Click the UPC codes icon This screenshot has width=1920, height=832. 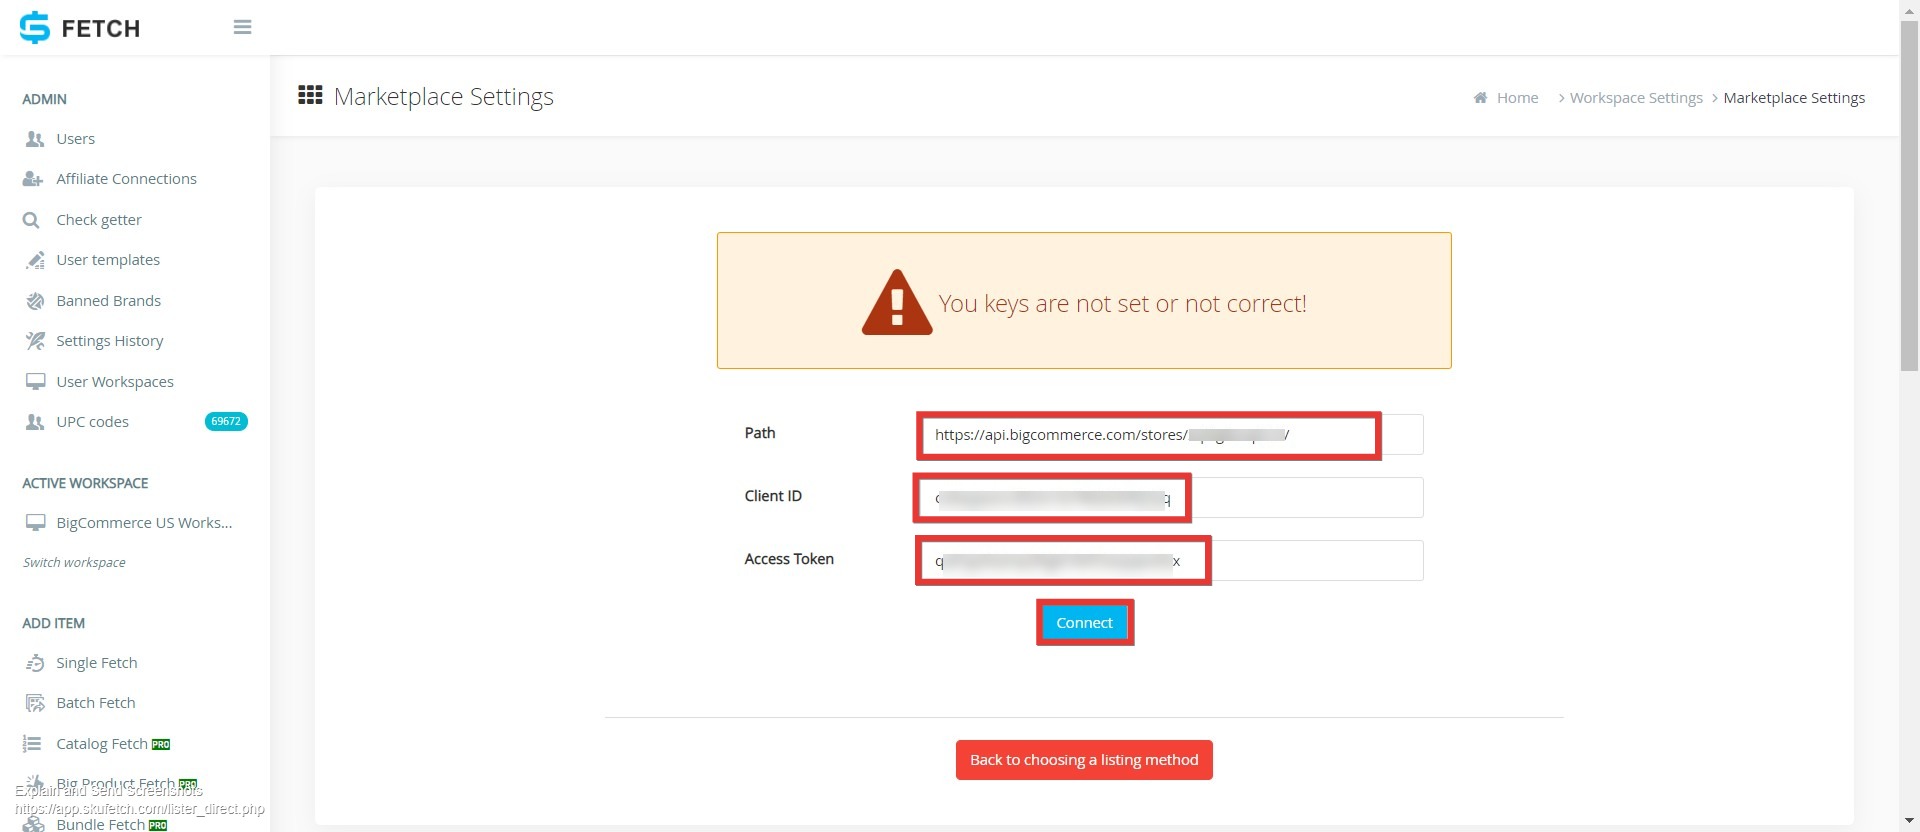coord(35,422)
